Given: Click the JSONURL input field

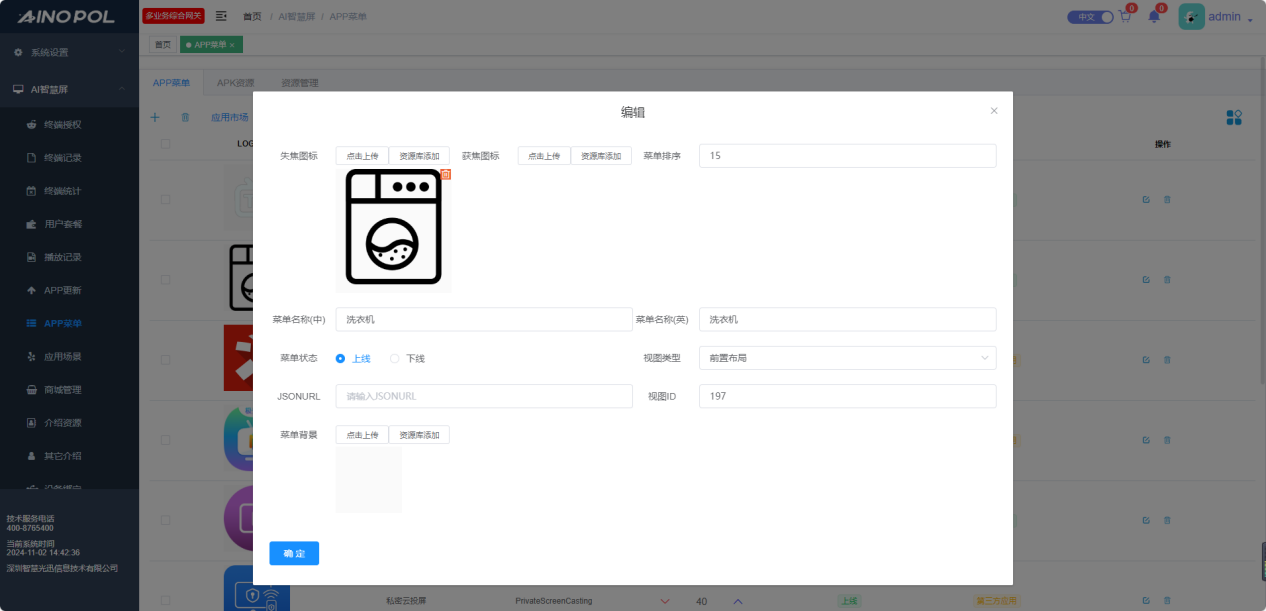Looking at the screenshot, I should pos(484,396).
